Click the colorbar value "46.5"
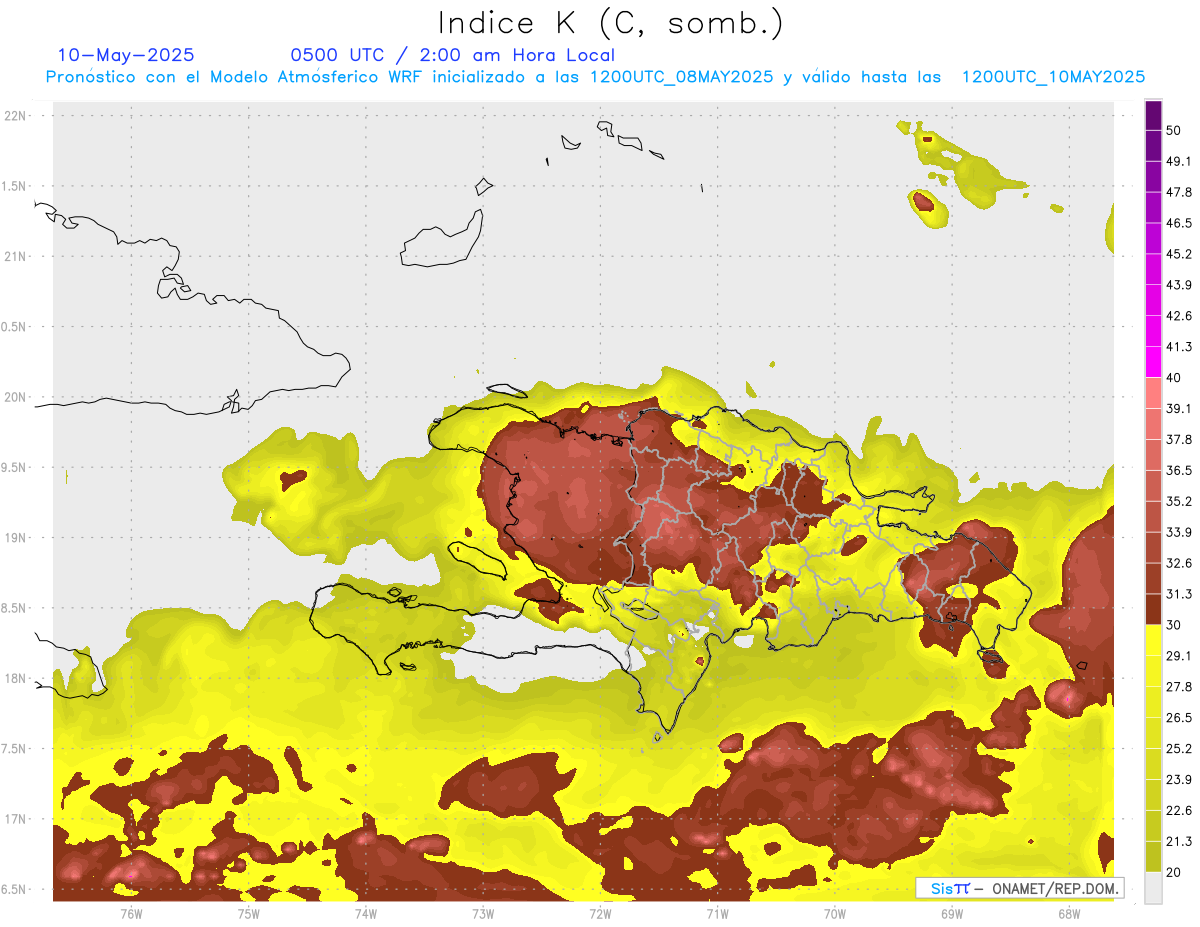 click(1179, 223)
